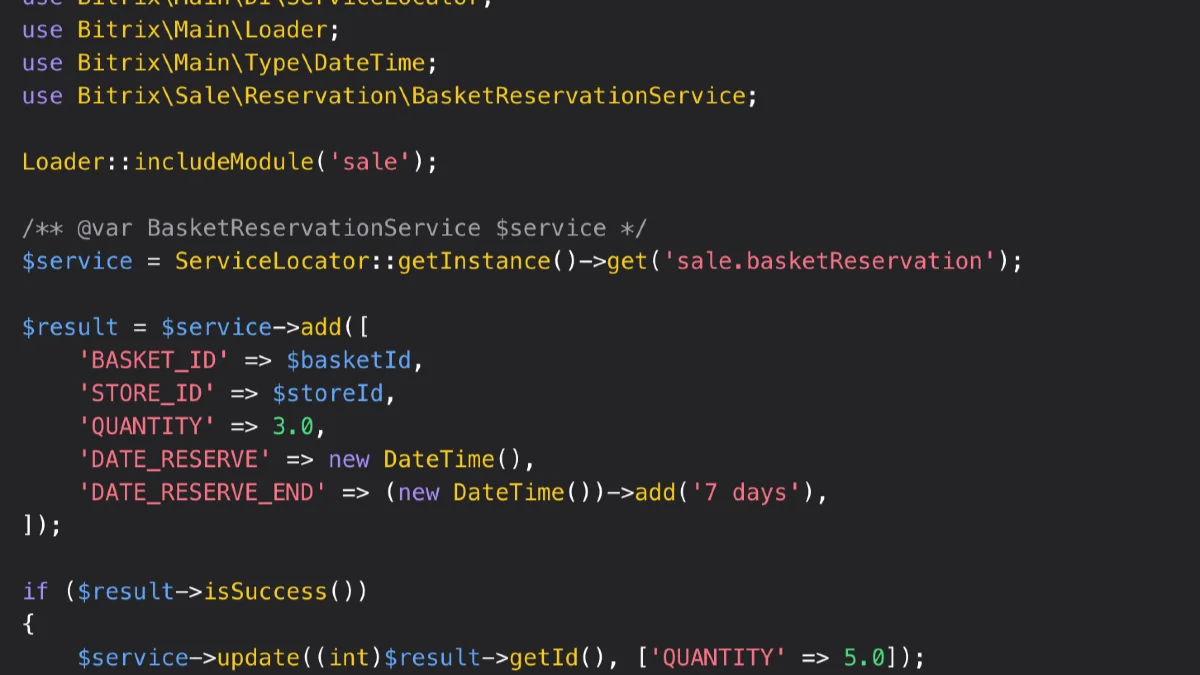Click the value '3.0' for QUANTITY
Screen dimensions: 1200x675
pyautogui.click(x=293, y=426)
